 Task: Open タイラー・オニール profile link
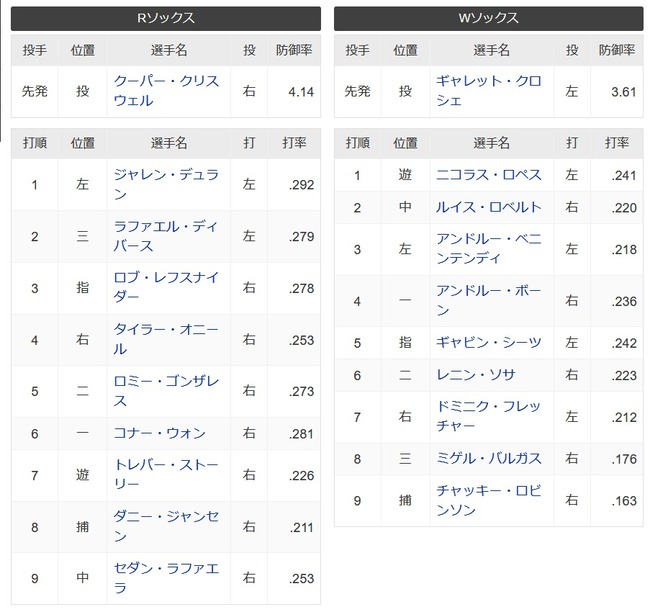pos(166,339)
